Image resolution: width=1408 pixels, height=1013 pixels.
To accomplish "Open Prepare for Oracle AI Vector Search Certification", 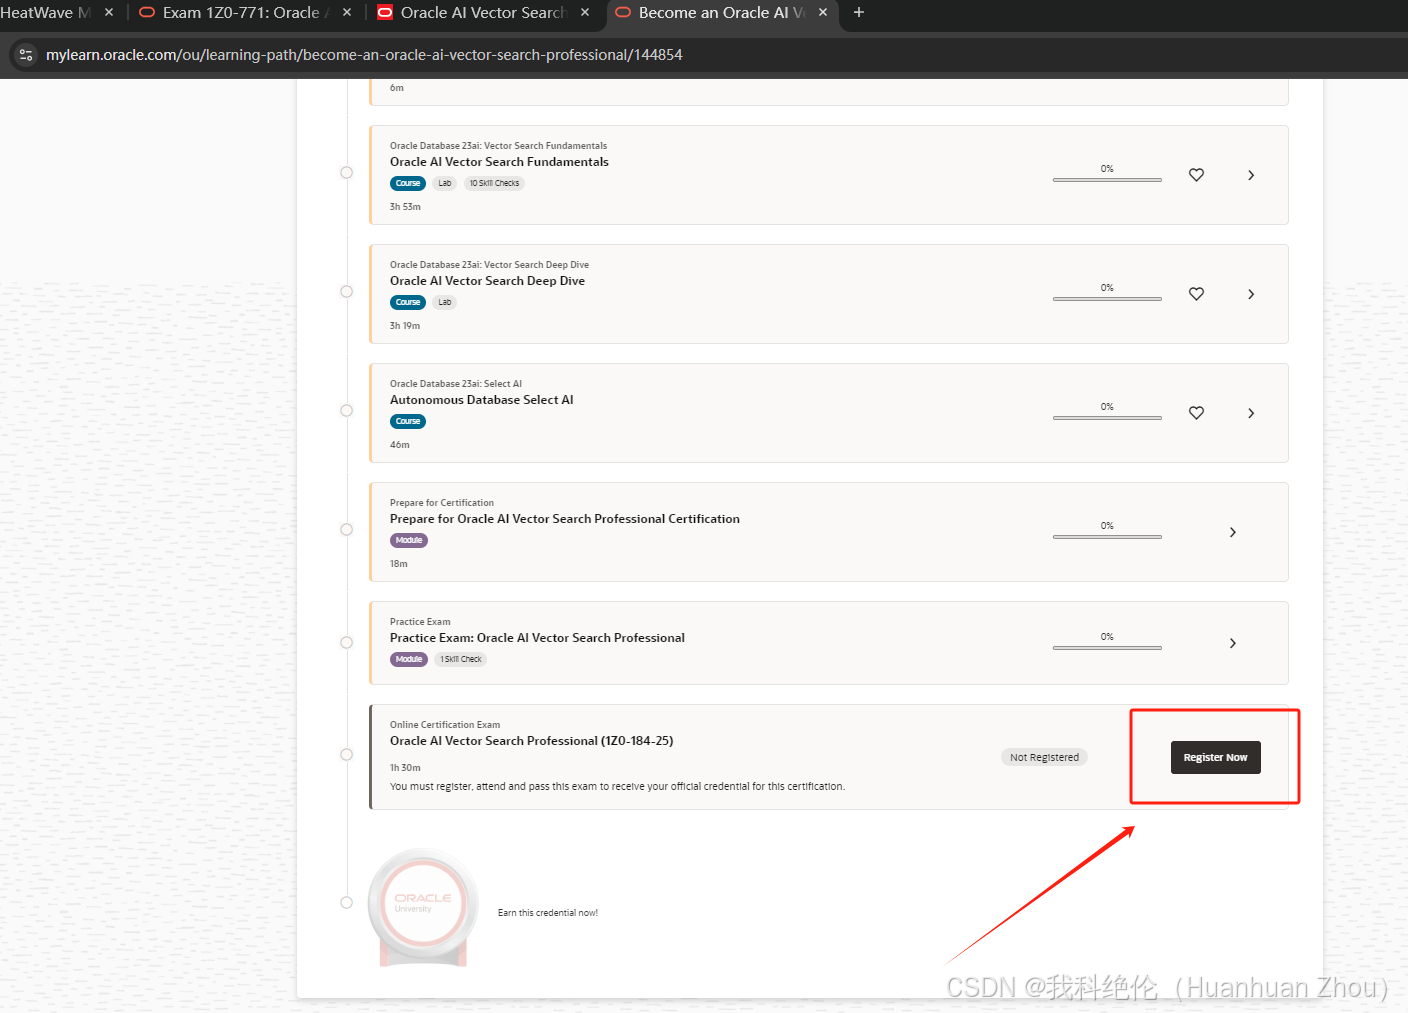I will click(565, 519).
